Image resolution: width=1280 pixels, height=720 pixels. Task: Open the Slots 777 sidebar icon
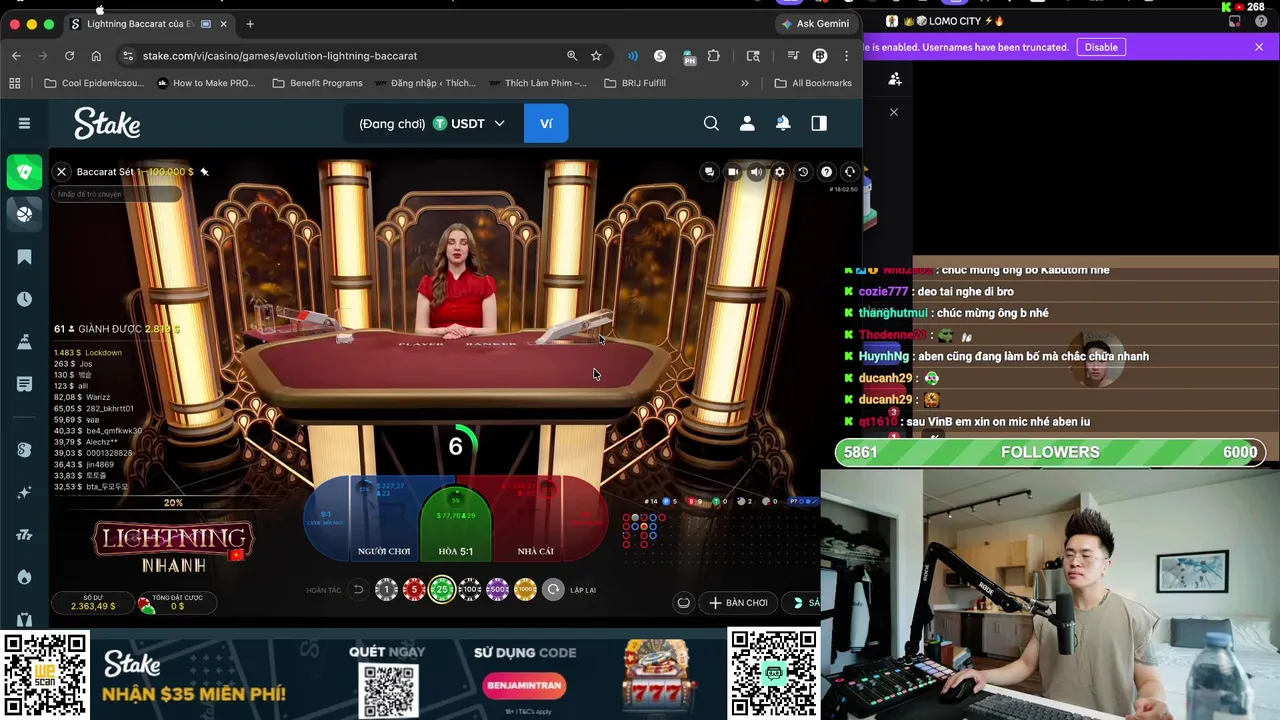24,535
